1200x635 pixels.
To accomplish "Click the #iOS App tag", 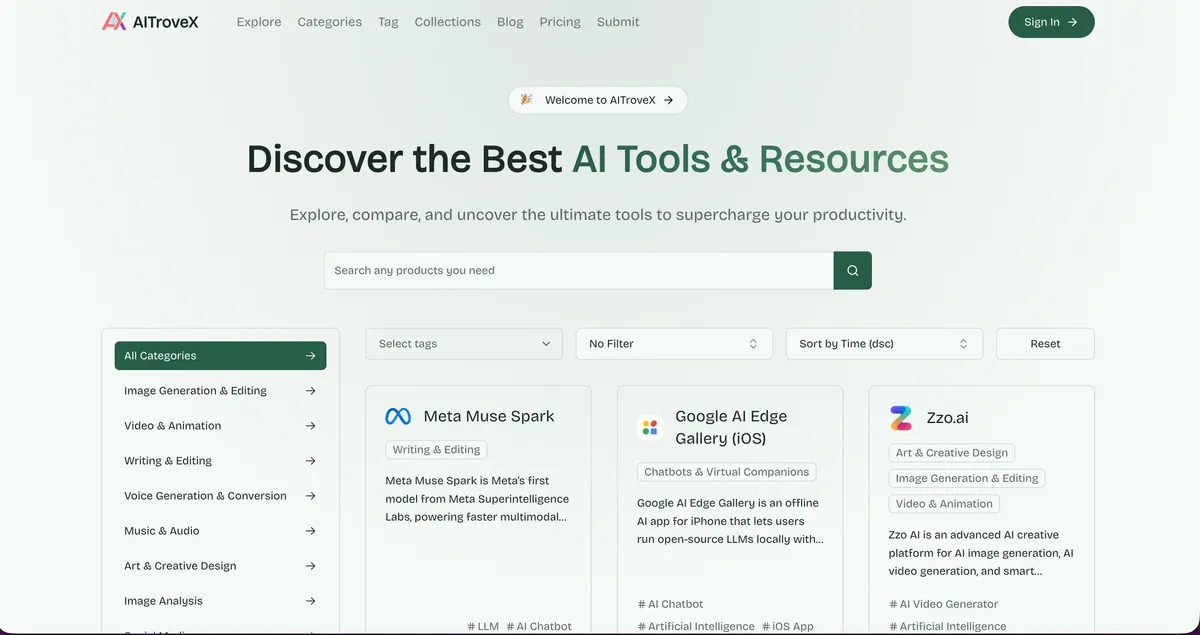I will pyautogui.click(x=788, y=626).
